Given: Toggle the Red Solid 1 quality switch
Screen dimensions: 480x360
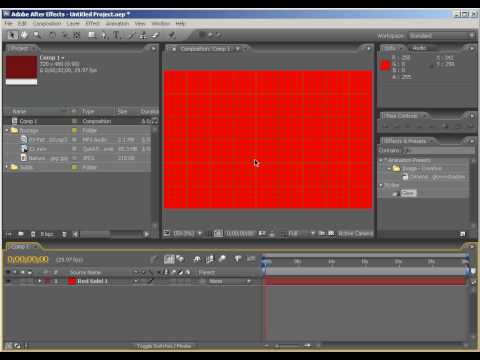Looking at the screenshot, I should (150, 281).
